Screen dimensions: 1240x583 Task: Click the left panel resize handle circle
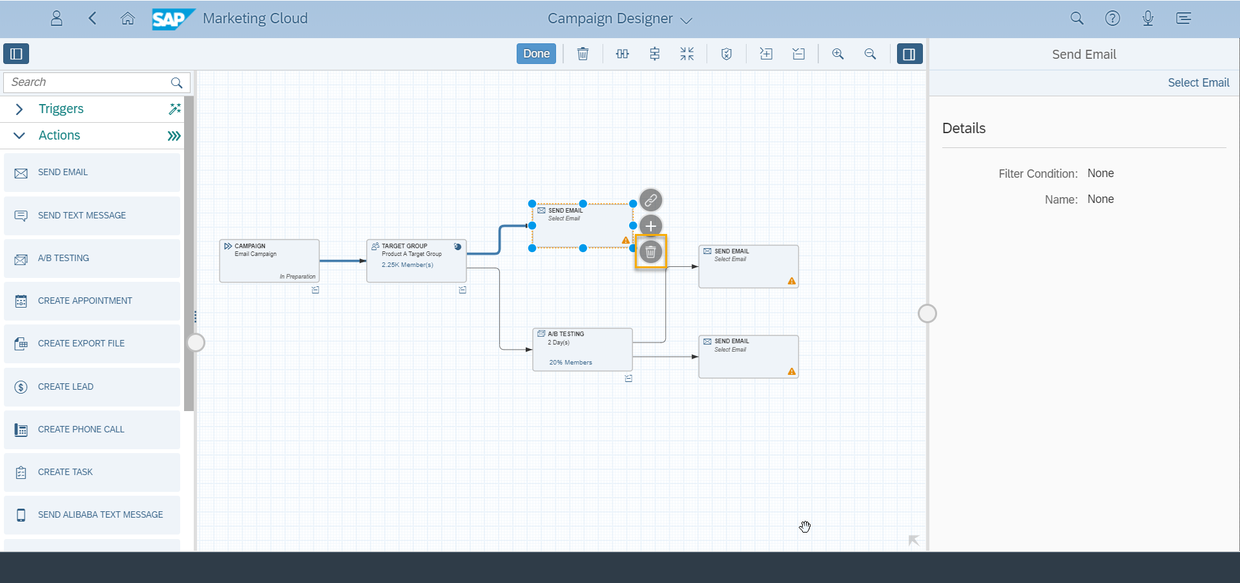196,343
